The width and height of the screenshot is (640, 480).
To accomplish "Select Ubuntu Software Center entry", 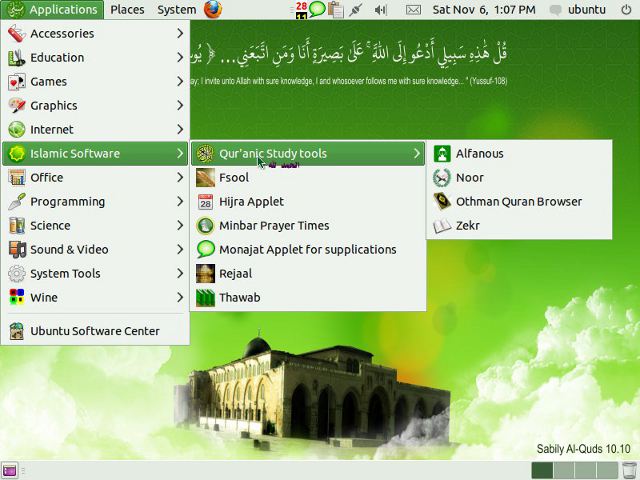I will (95, 331).
